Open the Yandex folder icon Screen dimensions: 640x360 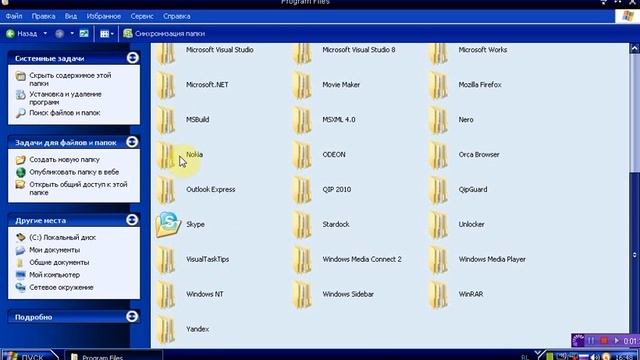166,329
